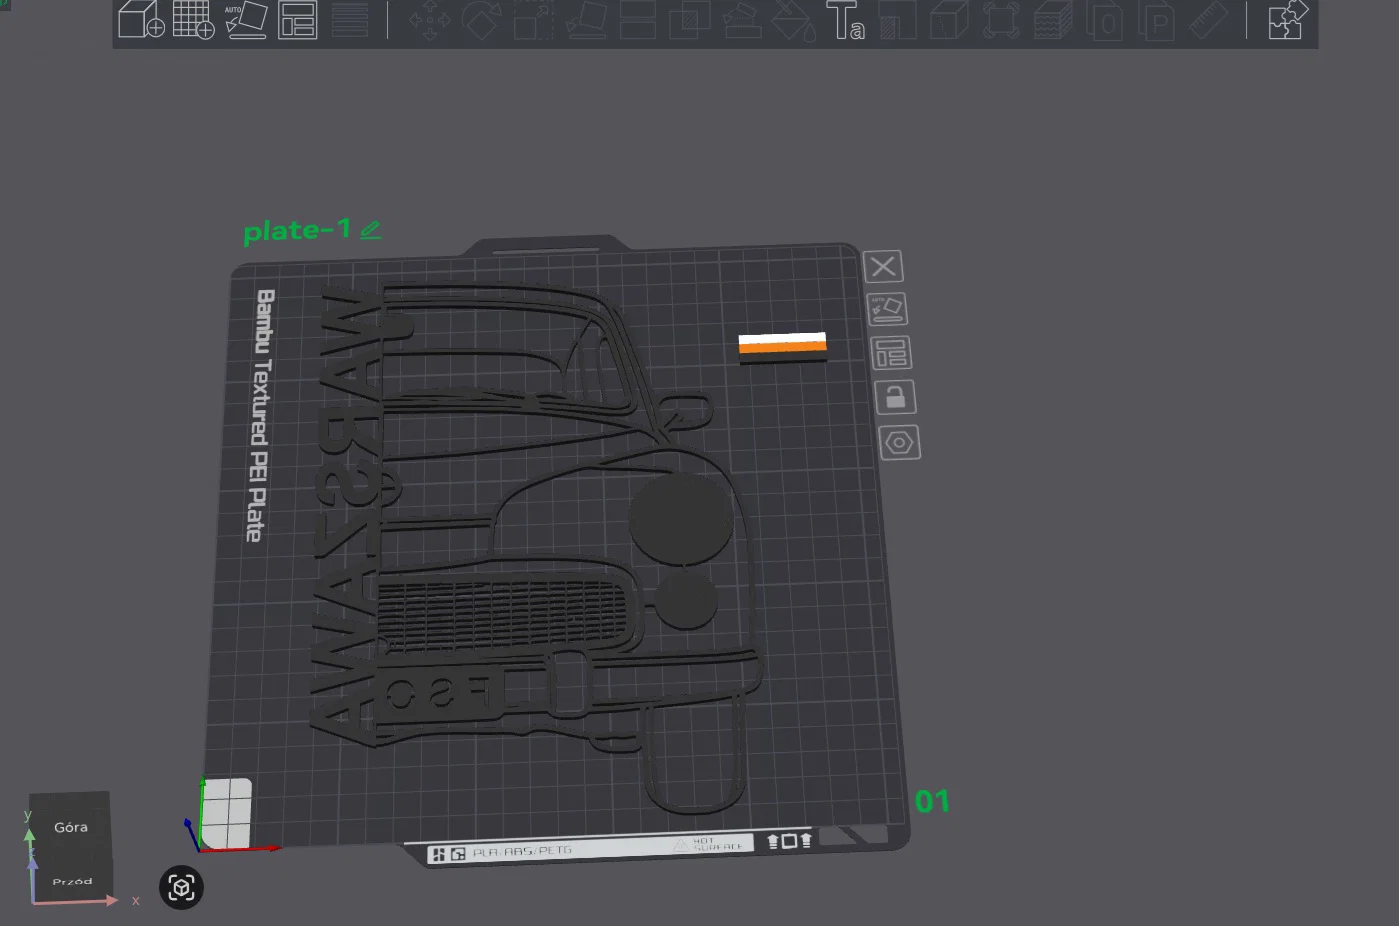Select the orange and white striped object
This screenshot has width=1399, height=926.
[783, 347]
